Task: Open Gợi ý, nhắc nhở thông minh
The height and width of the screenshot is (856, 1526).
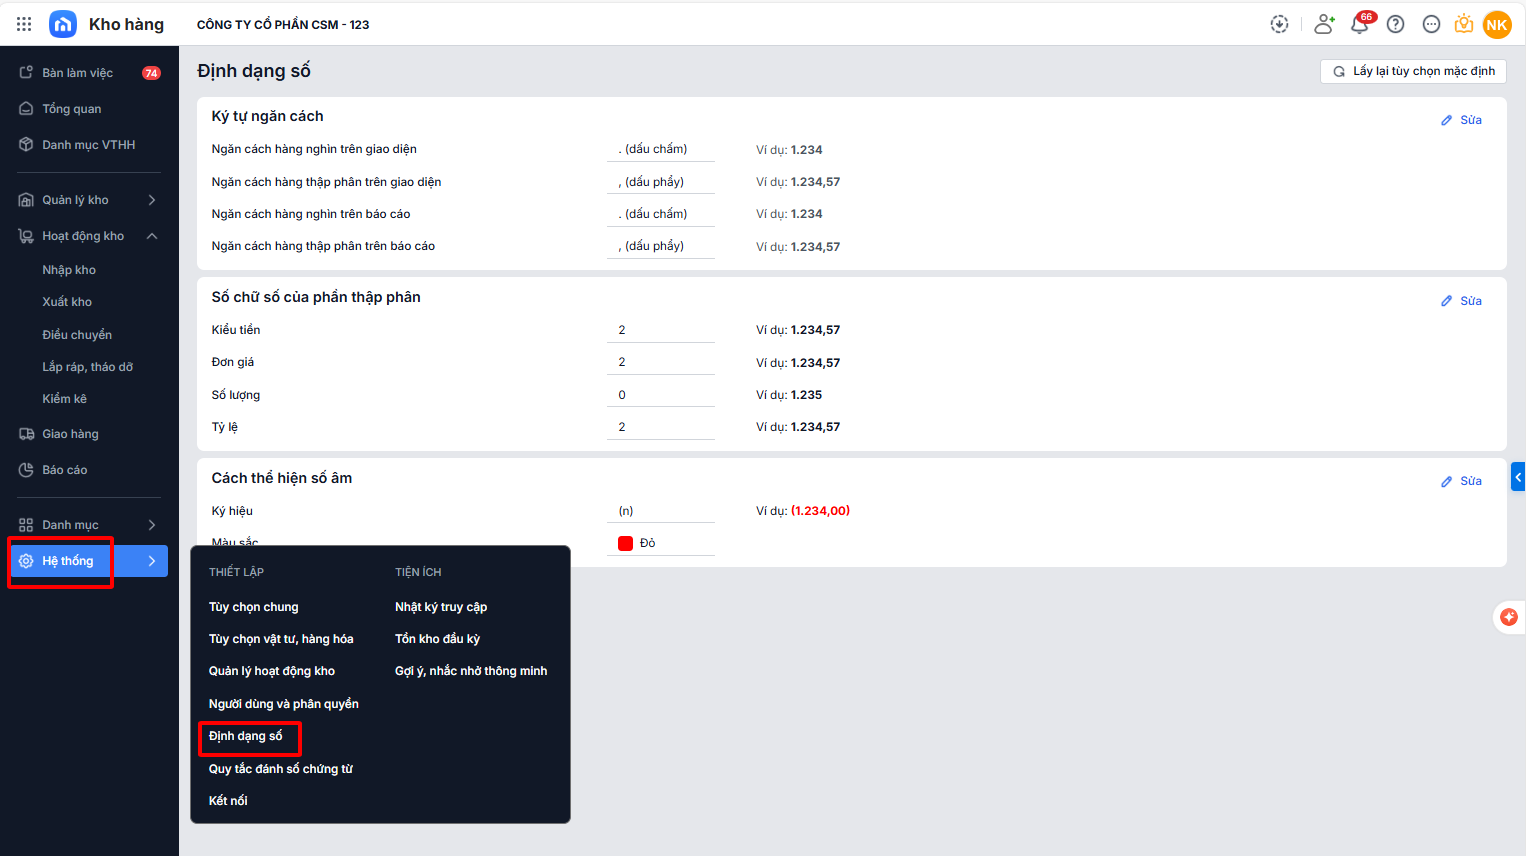Action: (x=471, y=671)
